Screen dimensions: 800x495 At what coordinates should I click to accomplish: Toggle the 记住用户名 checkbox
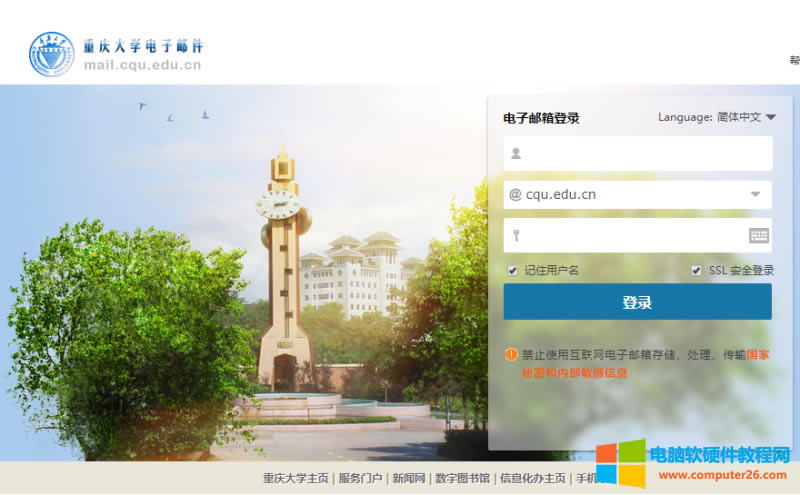513,270
